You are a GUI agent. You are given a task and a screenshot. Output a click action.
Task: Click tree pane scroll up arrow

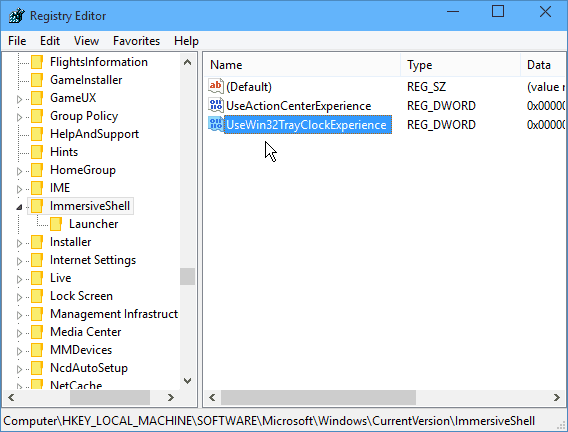pyautogui.click(x=187, y=62)
